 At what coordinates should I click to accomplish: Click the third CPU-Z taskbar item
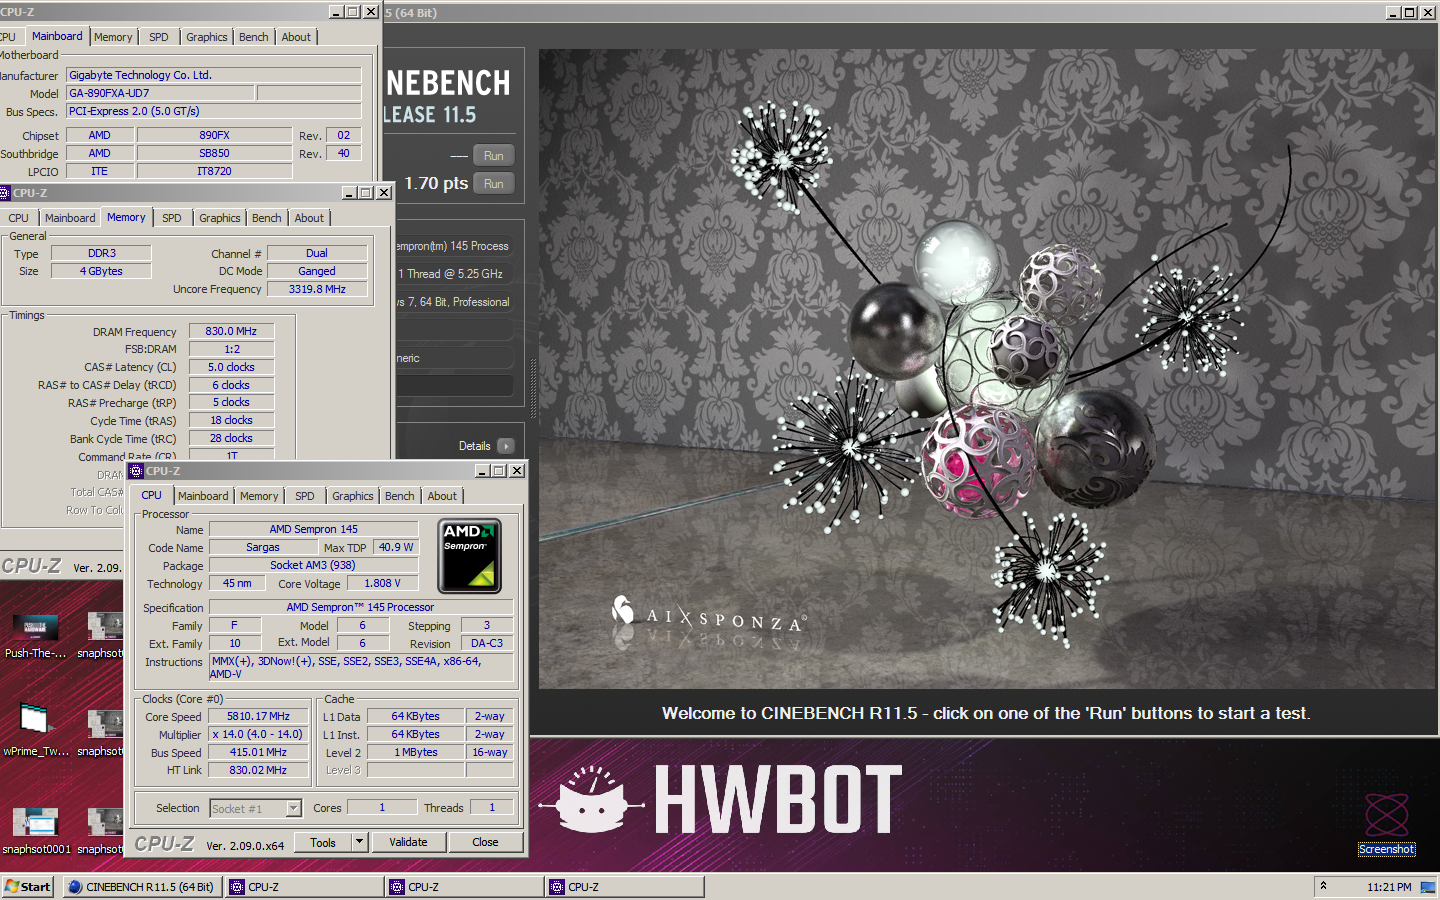(x=625, y=887)
